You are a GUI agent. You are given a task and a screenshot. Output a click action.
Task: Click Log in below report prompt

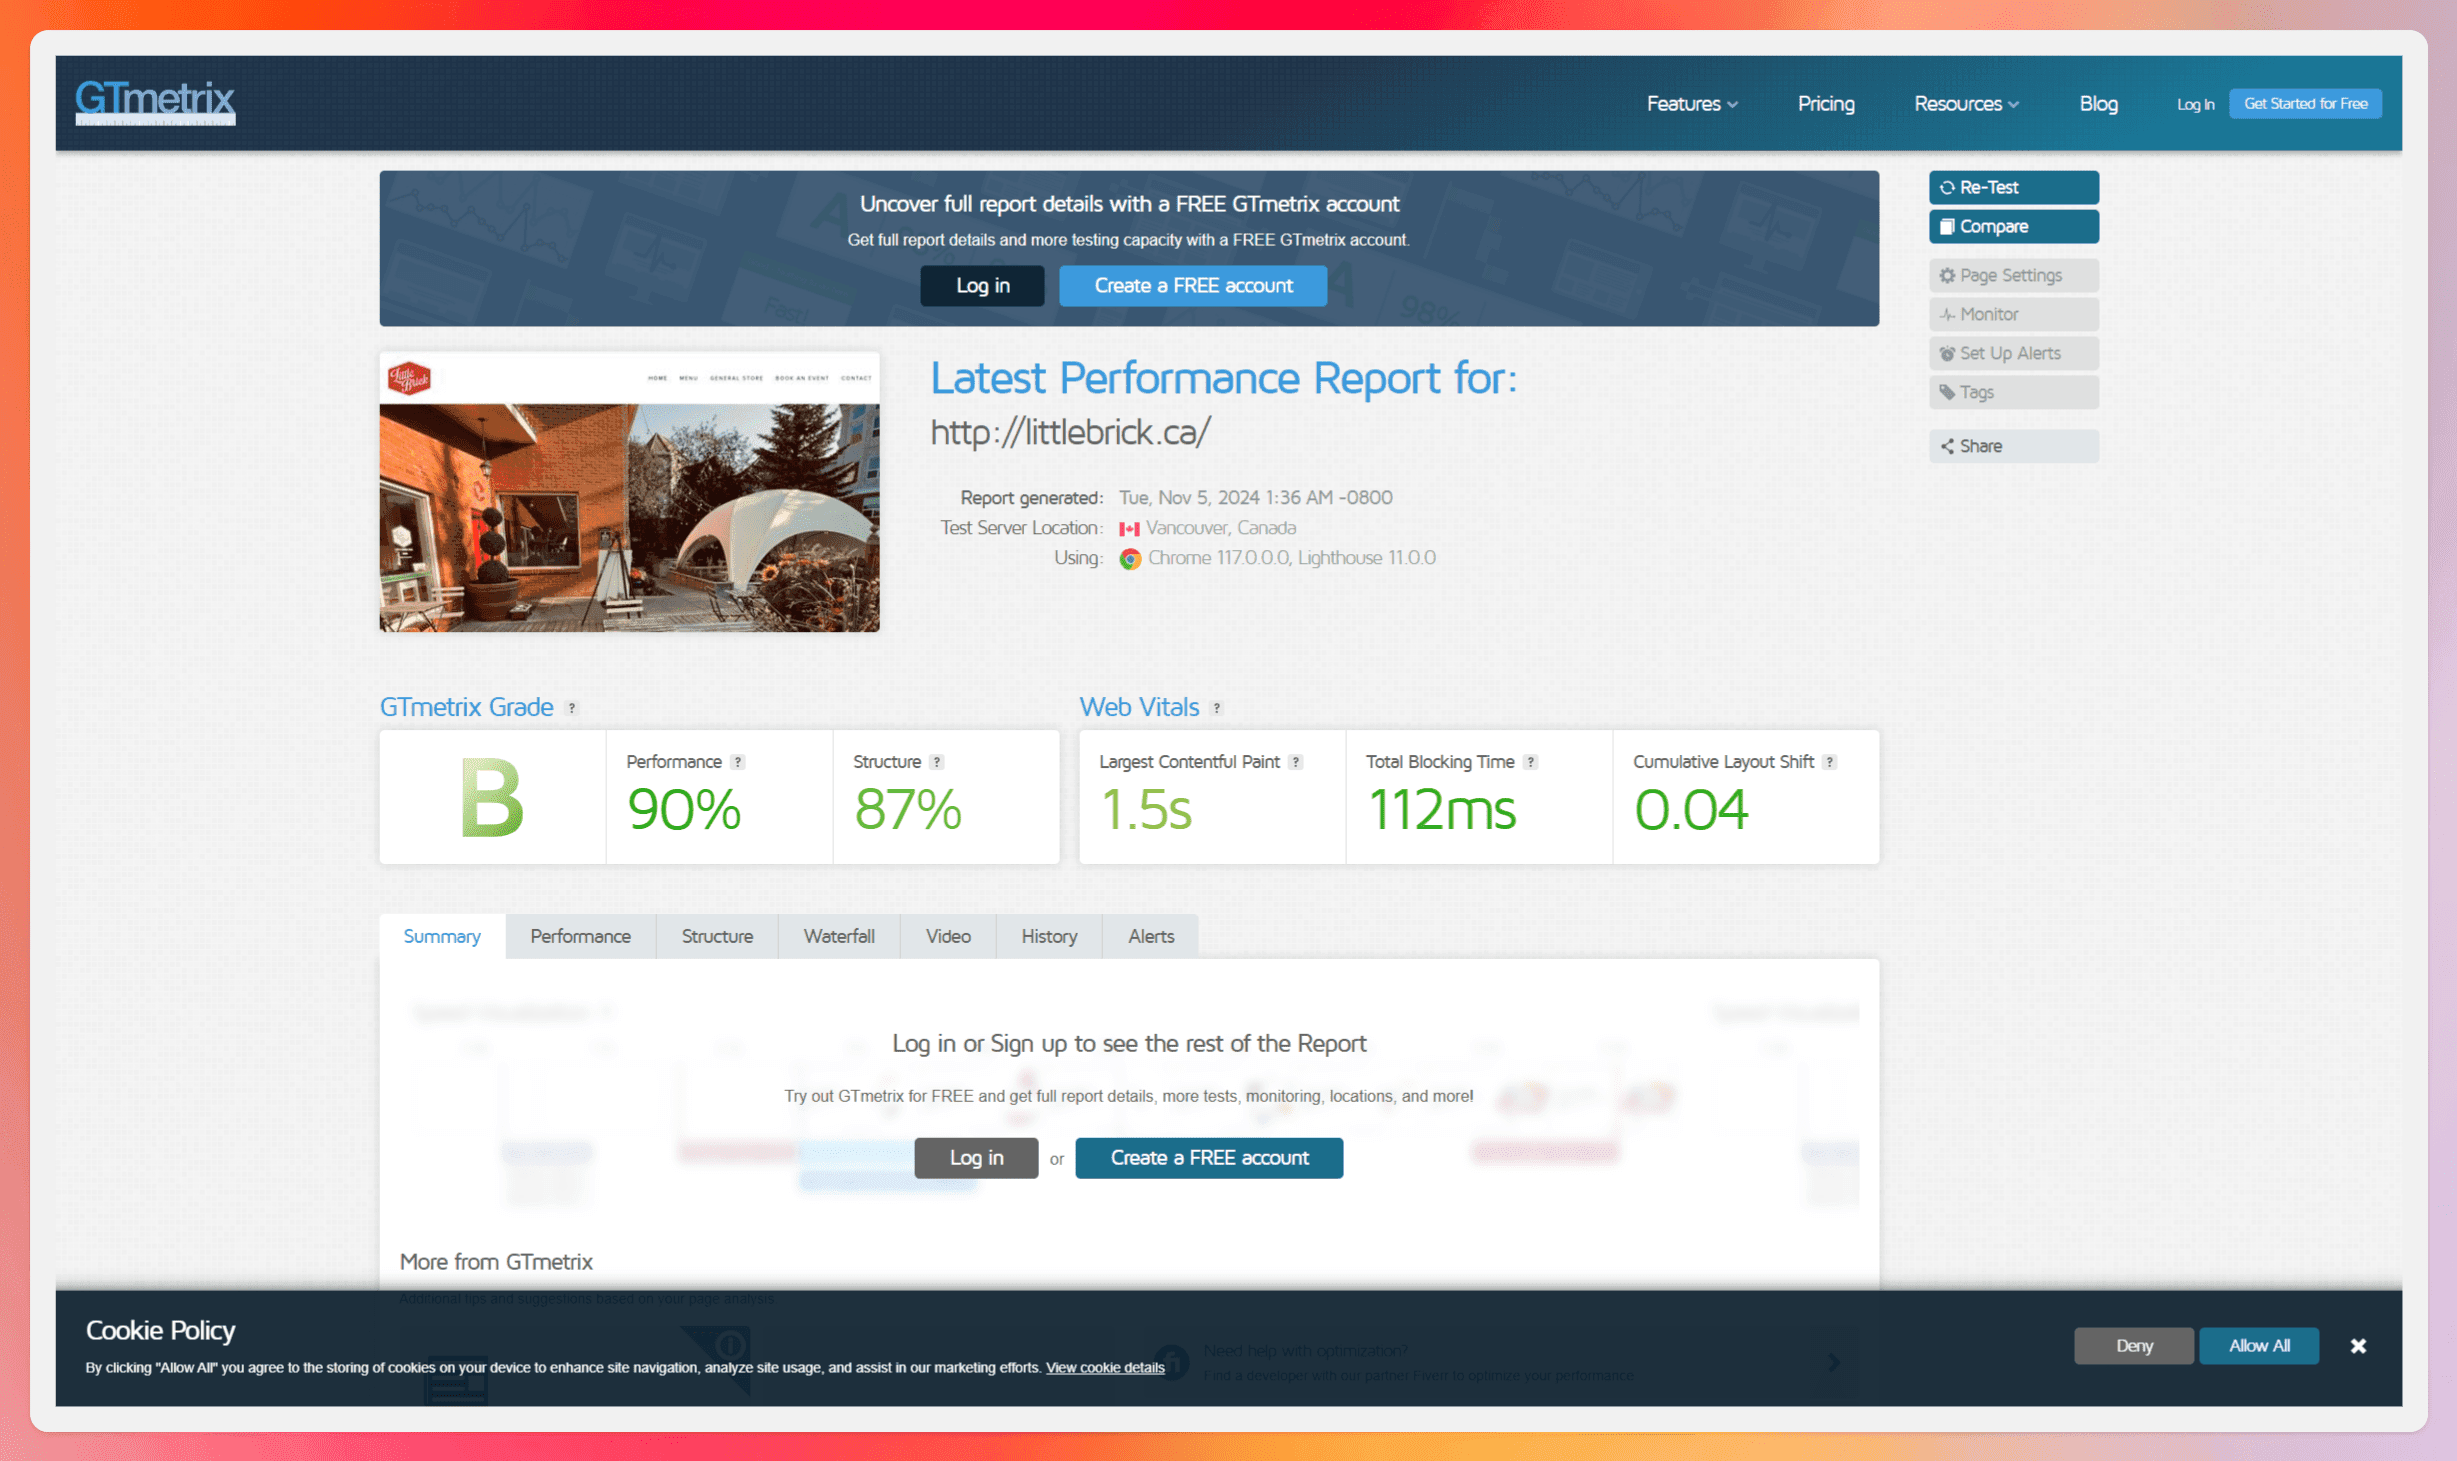(976, 1158)
